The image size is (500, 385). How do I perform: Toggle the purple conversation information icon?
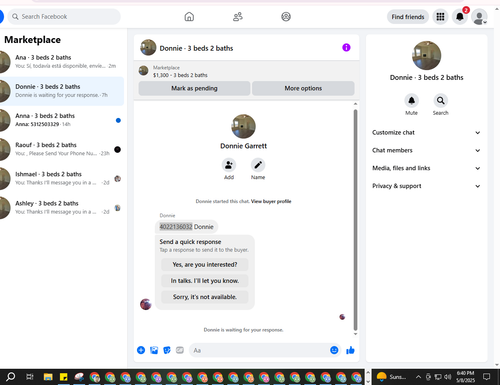(x=346, y=48)
